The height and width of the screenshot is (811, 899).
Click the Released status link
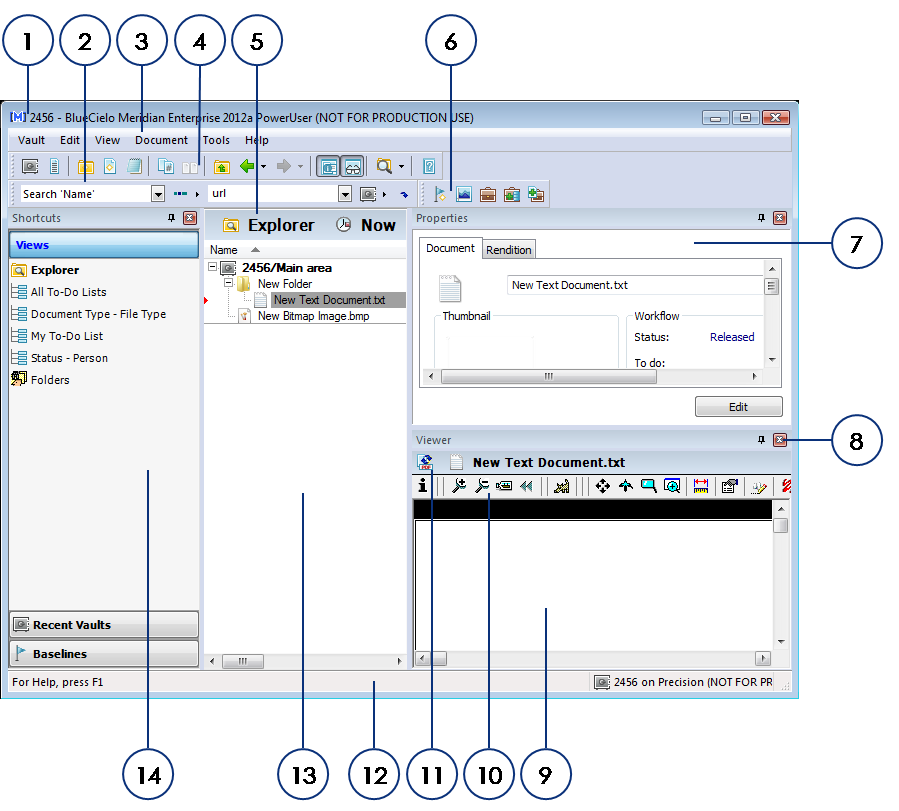click(x=732, y=337)
